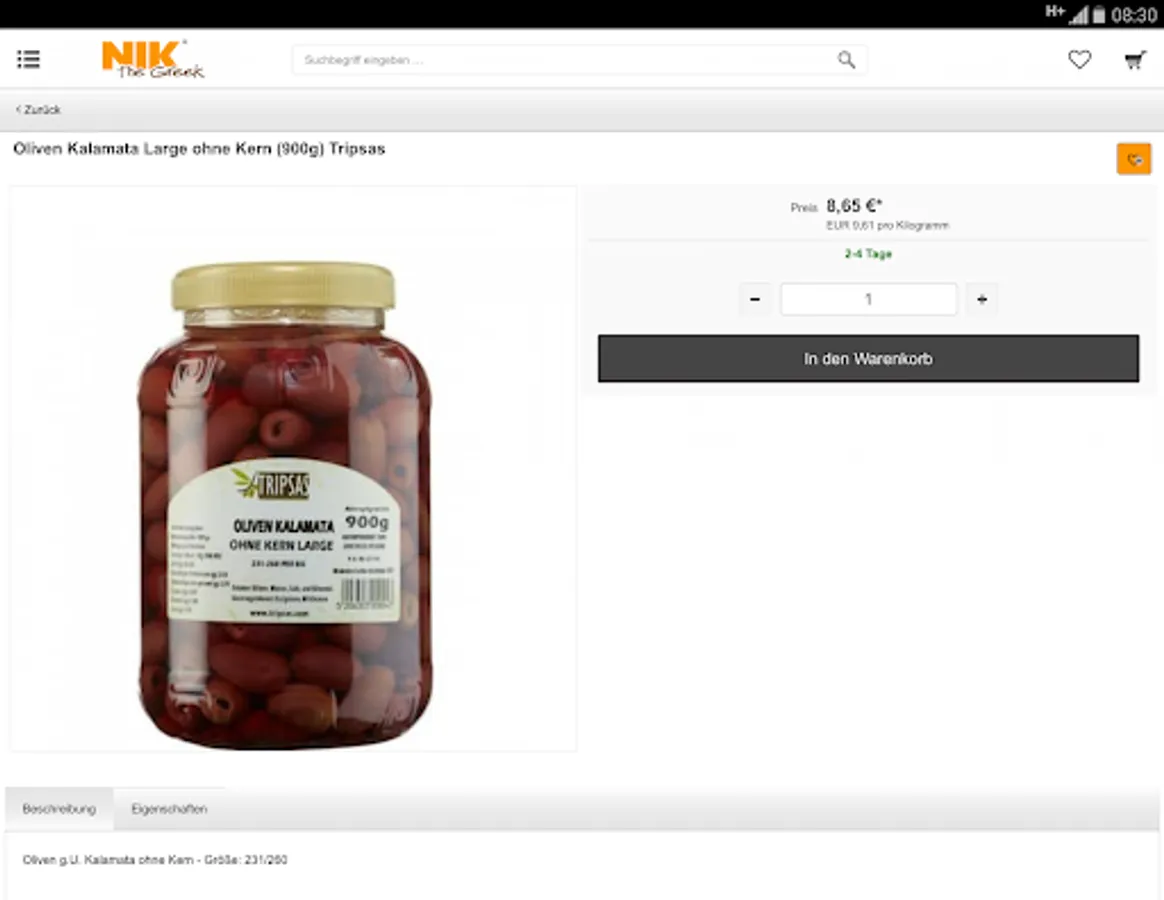Switch to the Eigenschaften tab
The image size is (1164, 900).
click(169, 809)
